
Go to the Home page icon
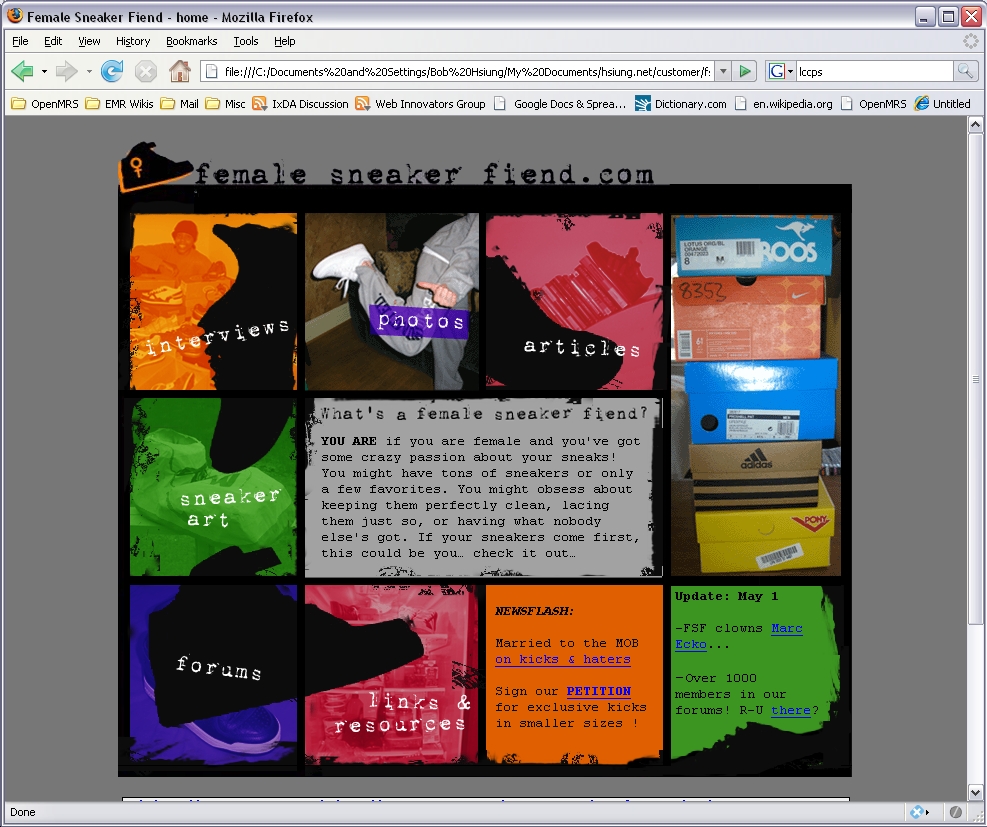tap(179, 71)
